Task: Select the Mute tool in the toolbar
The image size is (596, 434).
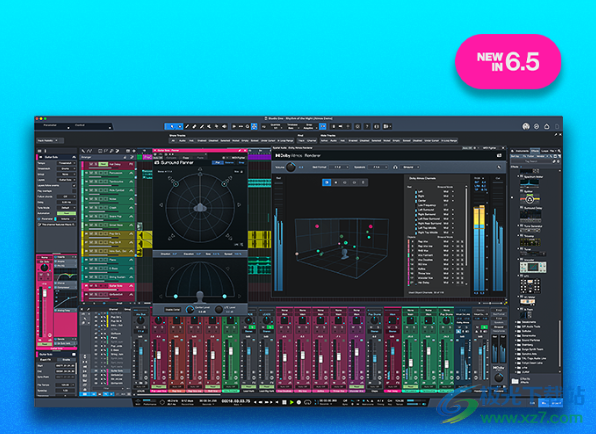Action: coord(209,127)
